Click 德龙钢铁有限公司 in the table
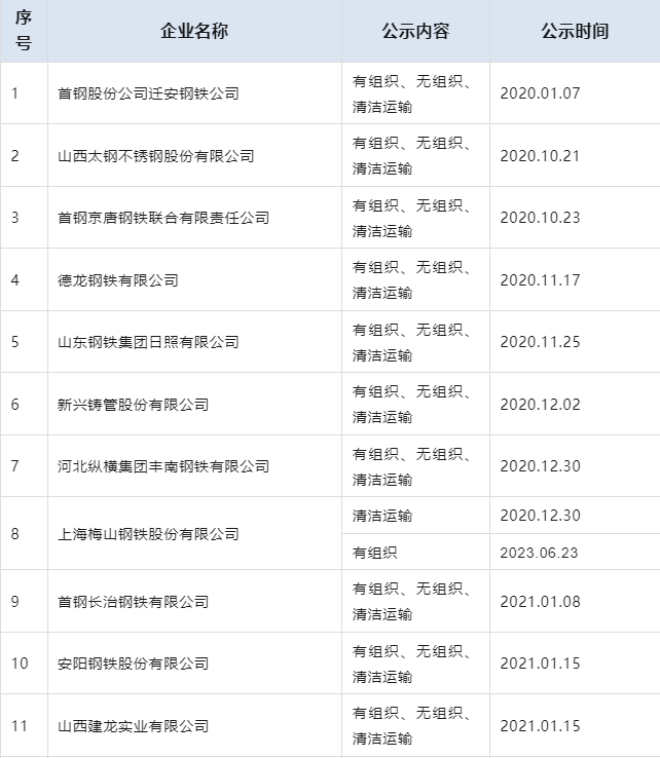Viewport: 660px width, 758px height. tap(118, 280)
